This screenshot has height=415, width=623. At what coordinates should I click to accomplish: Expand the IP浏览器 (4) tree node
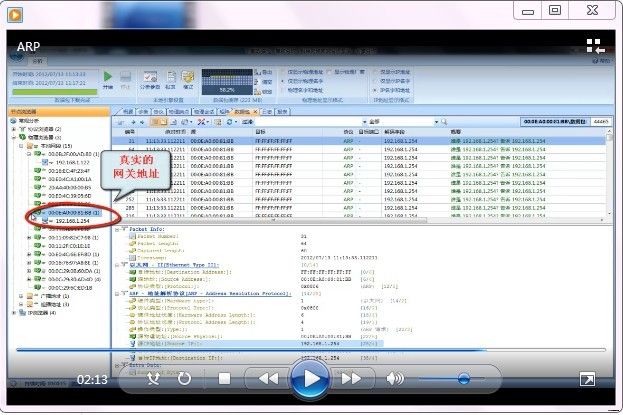[x=14, y=313]
